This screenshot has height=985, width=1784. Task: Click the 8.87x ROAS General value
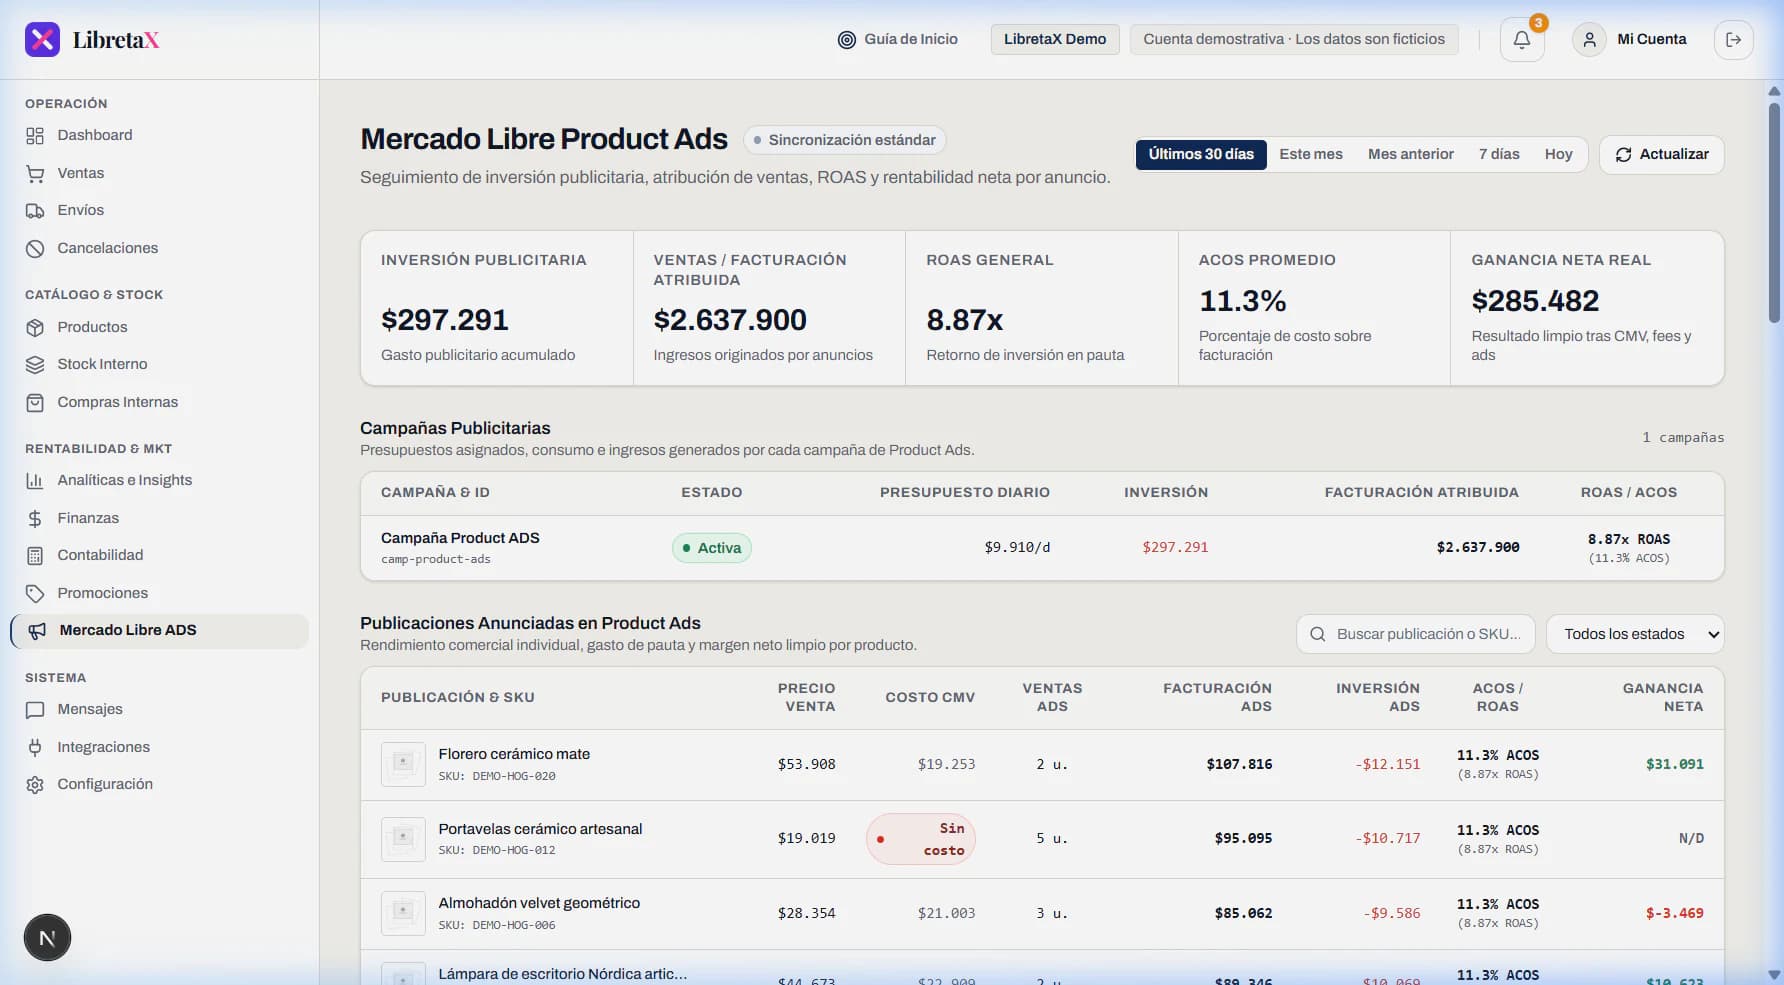pyautogui.click(x=965, y=320)
